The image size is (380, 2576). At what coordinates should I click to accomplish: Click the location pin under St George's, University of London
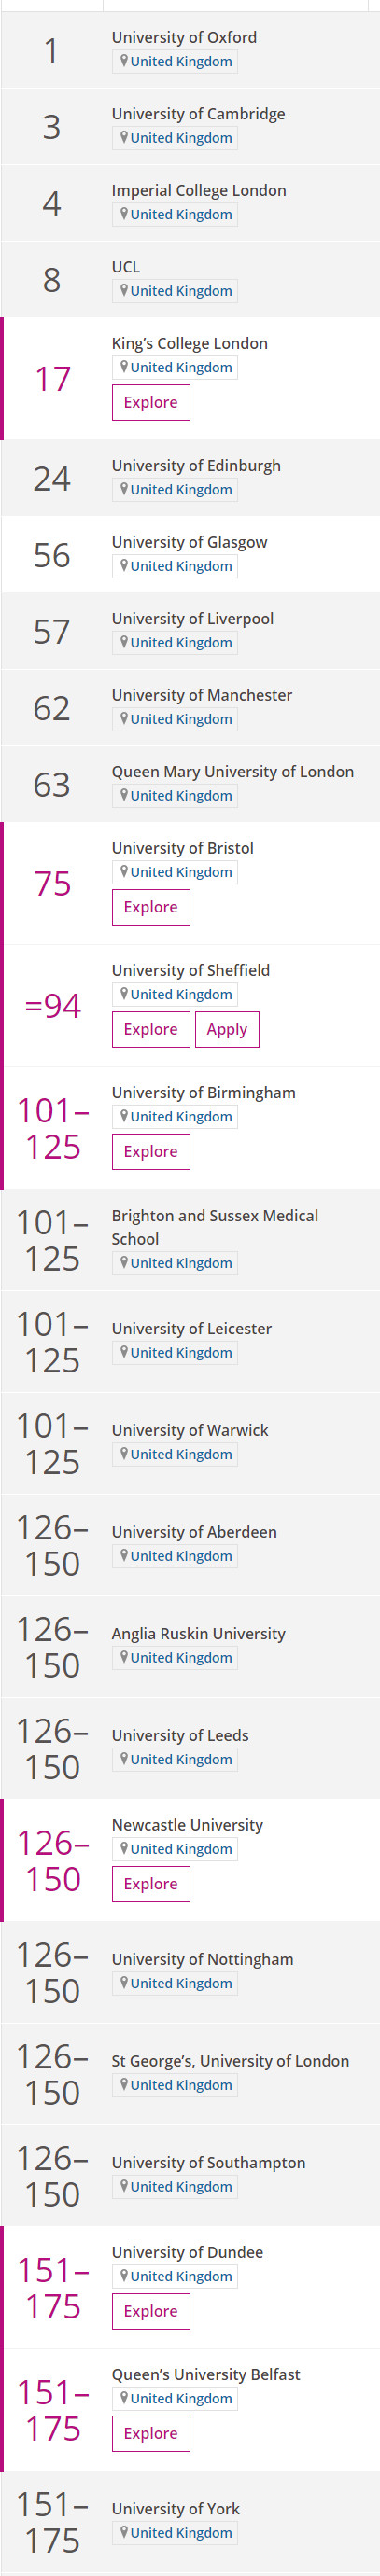coord(124,2084)
